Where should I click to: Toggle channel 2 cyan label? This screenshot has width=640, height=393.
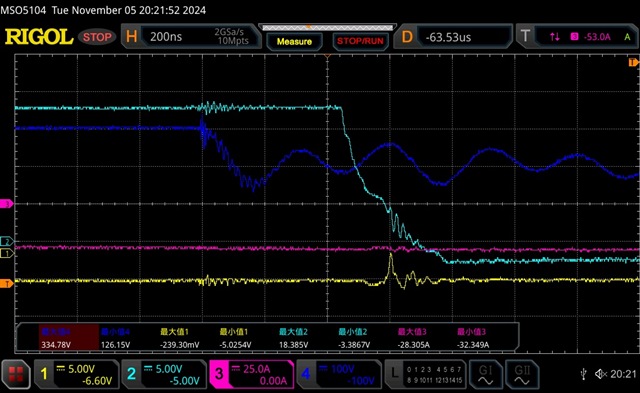click(164, 374)
